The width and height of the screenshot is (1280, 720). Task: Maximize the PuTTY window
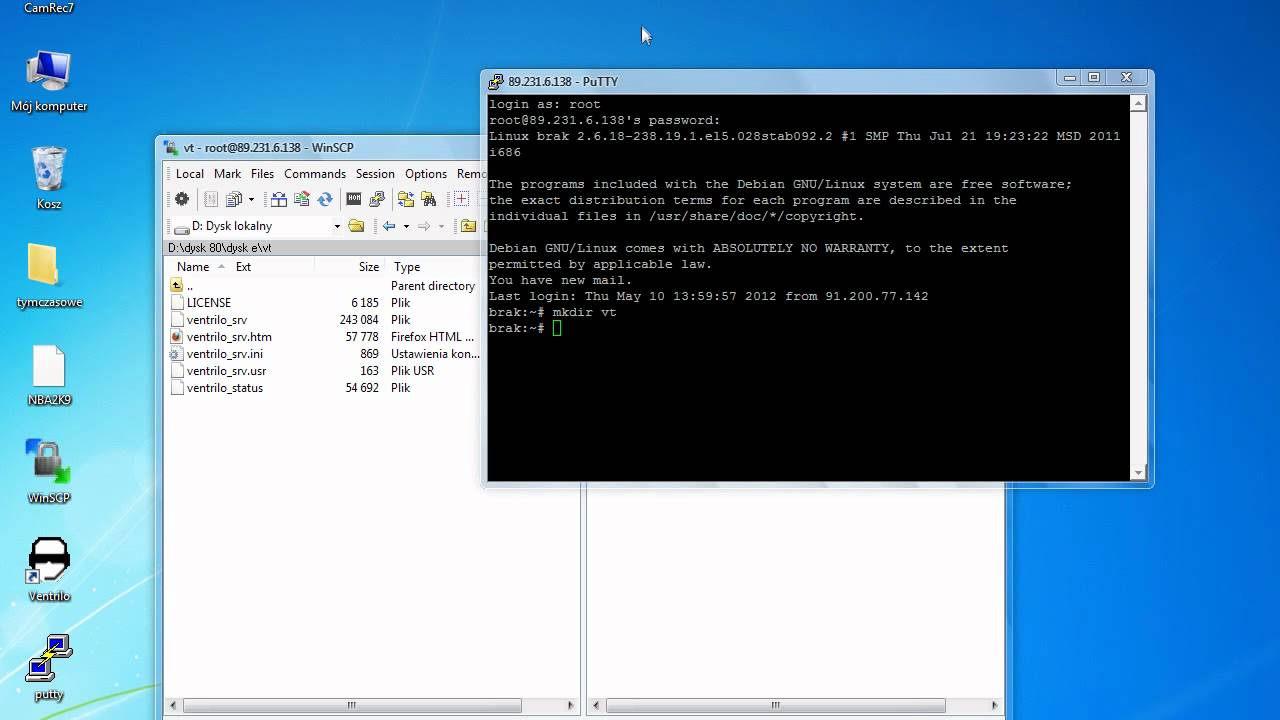pyautogui.click(x=1094, y=77)
